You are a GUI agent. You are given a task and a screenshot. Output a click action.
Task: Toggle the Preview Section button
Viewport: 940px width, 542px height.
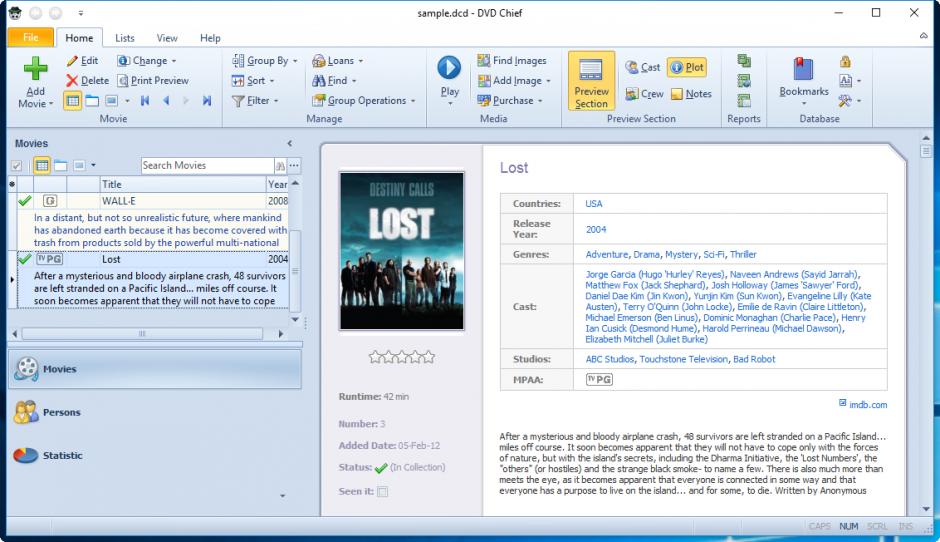pos(592,81)
